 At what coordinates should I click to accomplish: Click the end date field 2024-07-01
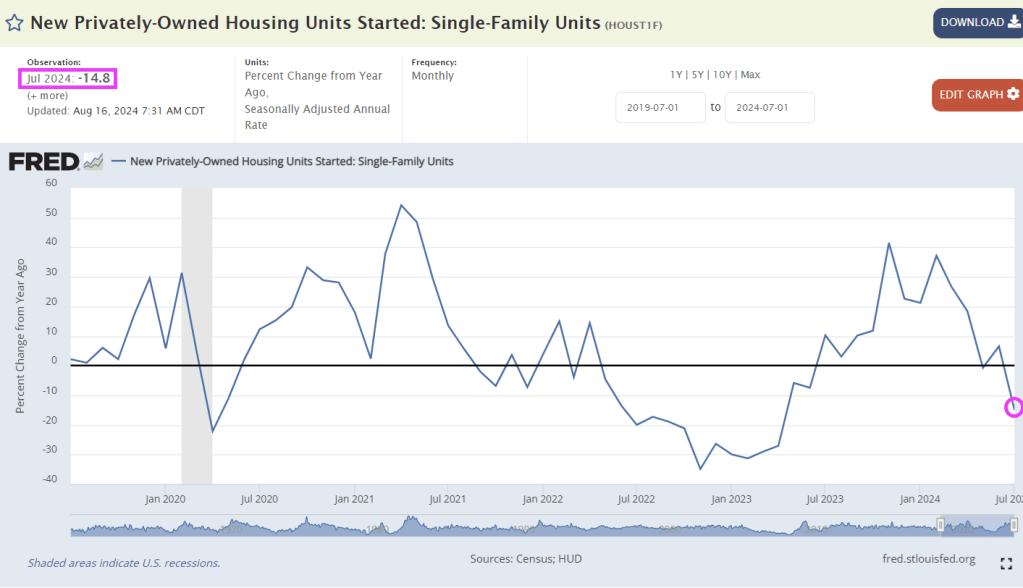click(769, 107)
